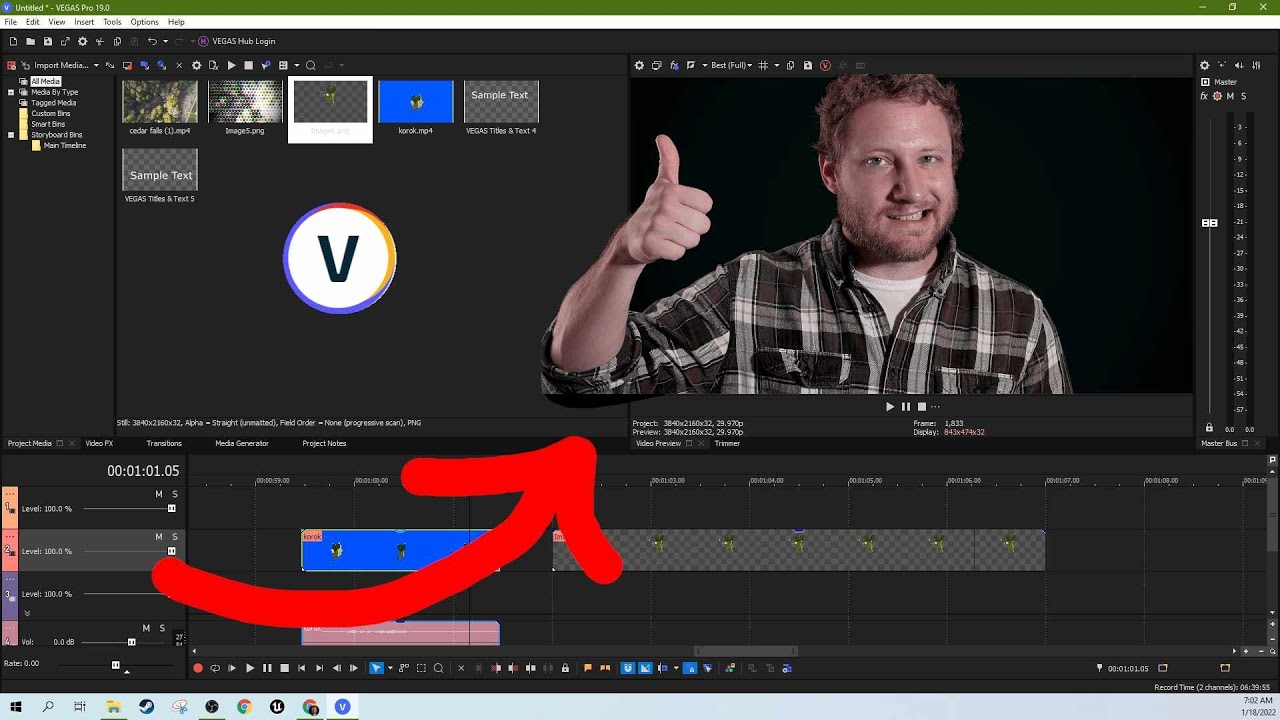Mute the audio track 4 with M
The width and height of the screenshot is (1280, 720).
pos(146,628)
